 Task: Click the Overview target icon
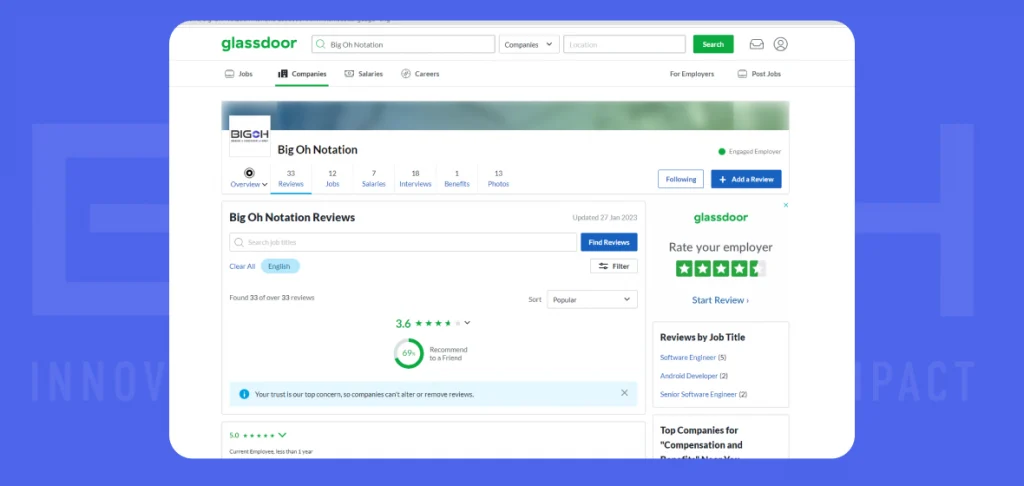point(249,173)
